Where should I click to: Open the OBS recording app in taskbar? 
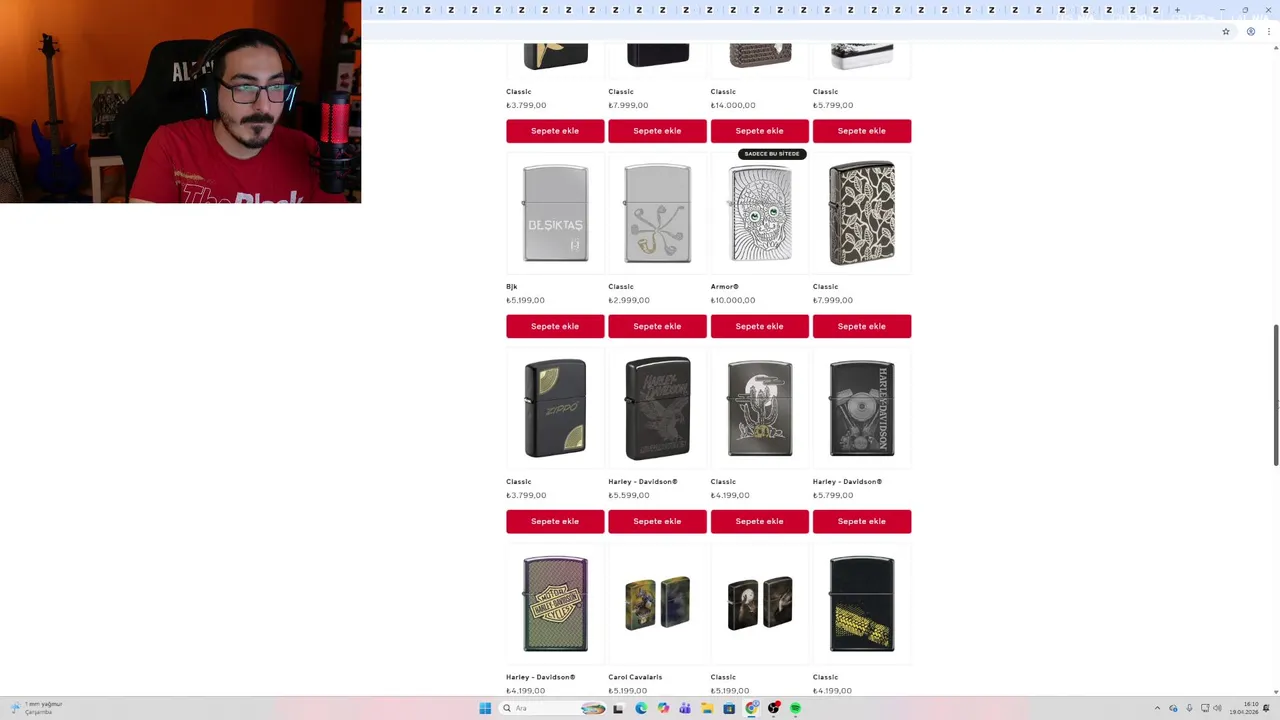pyautogui.click(x=773, y=708)
